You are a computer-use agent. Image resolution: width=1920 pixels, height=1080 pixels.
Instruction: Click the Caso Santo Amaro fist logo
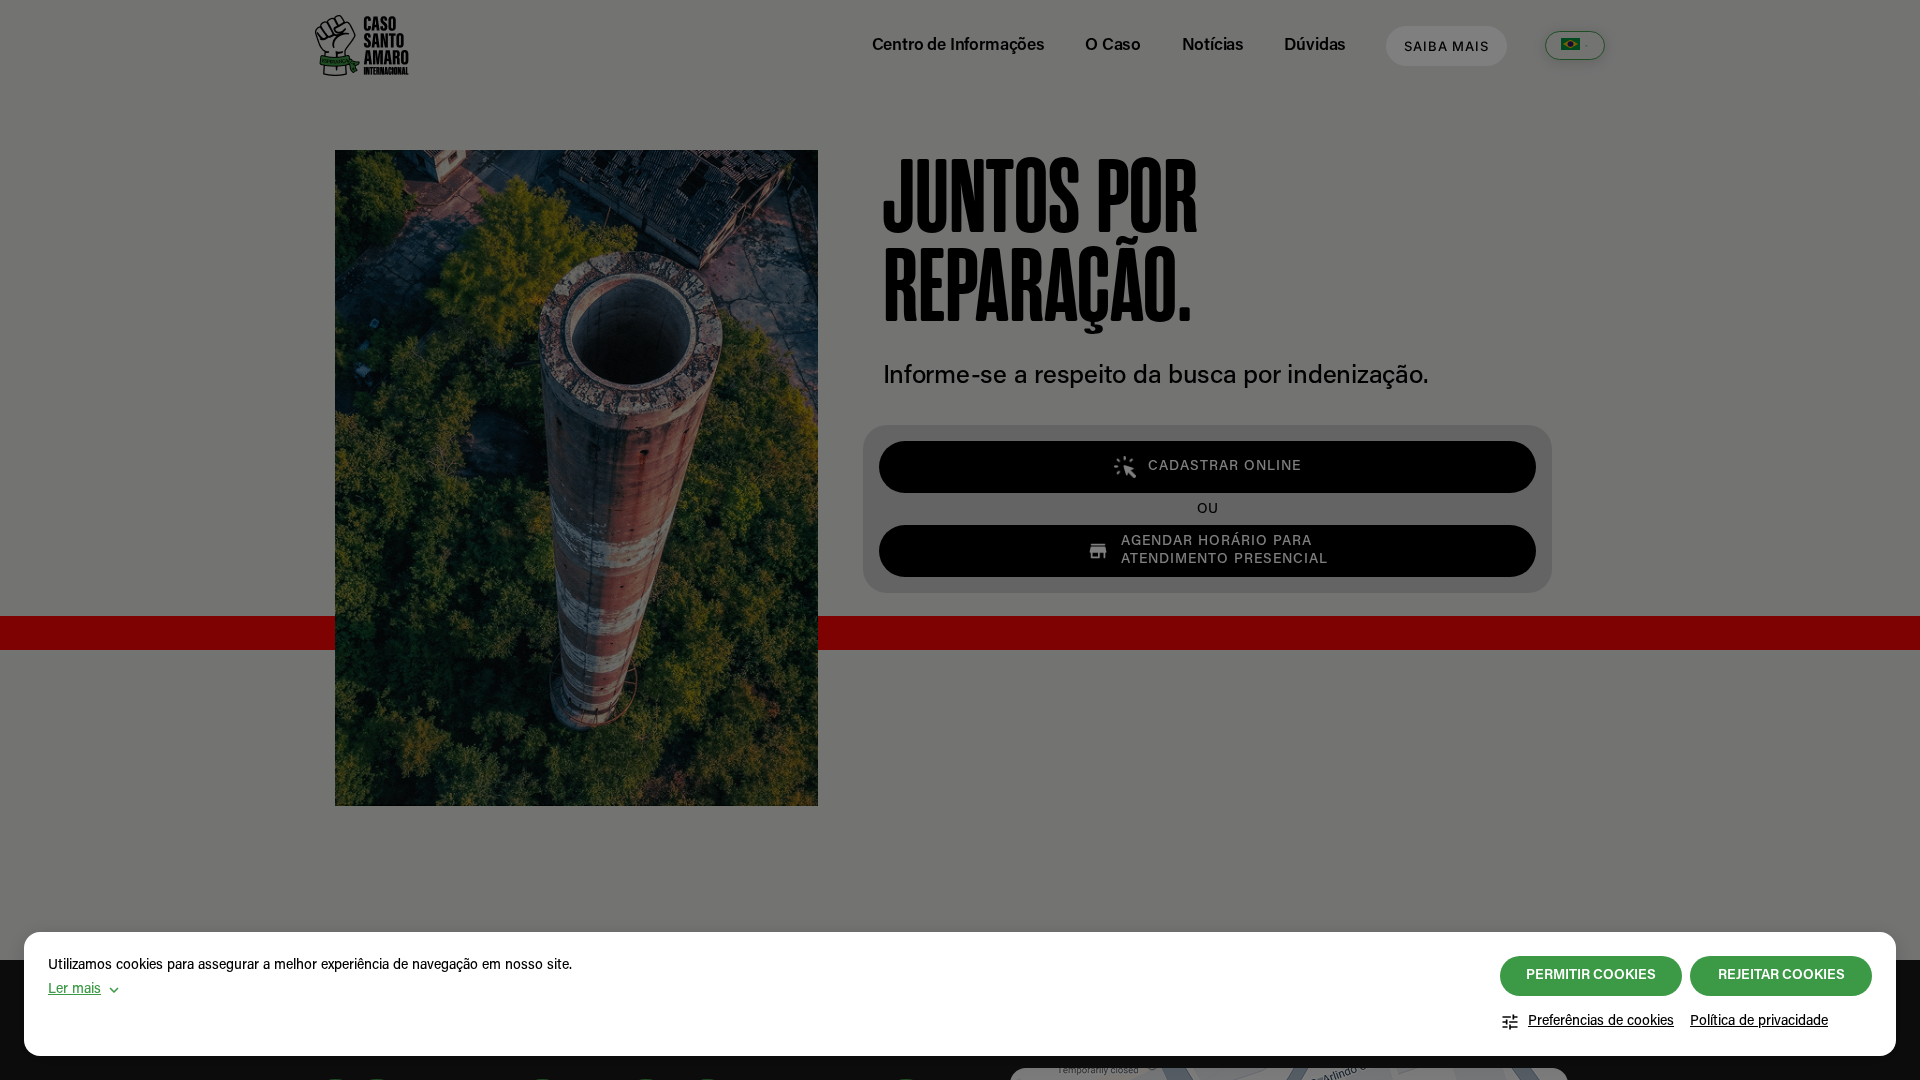pos(362,45)
